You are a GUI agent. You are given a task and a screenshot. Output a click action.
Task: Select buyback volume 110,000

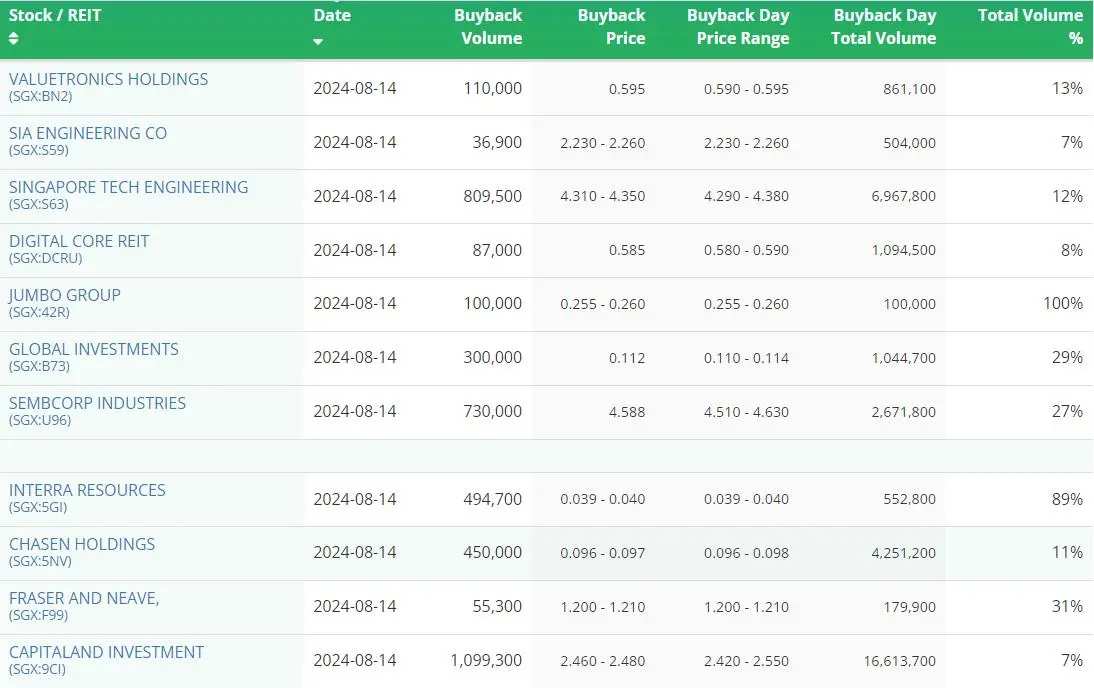coord(493,89)
